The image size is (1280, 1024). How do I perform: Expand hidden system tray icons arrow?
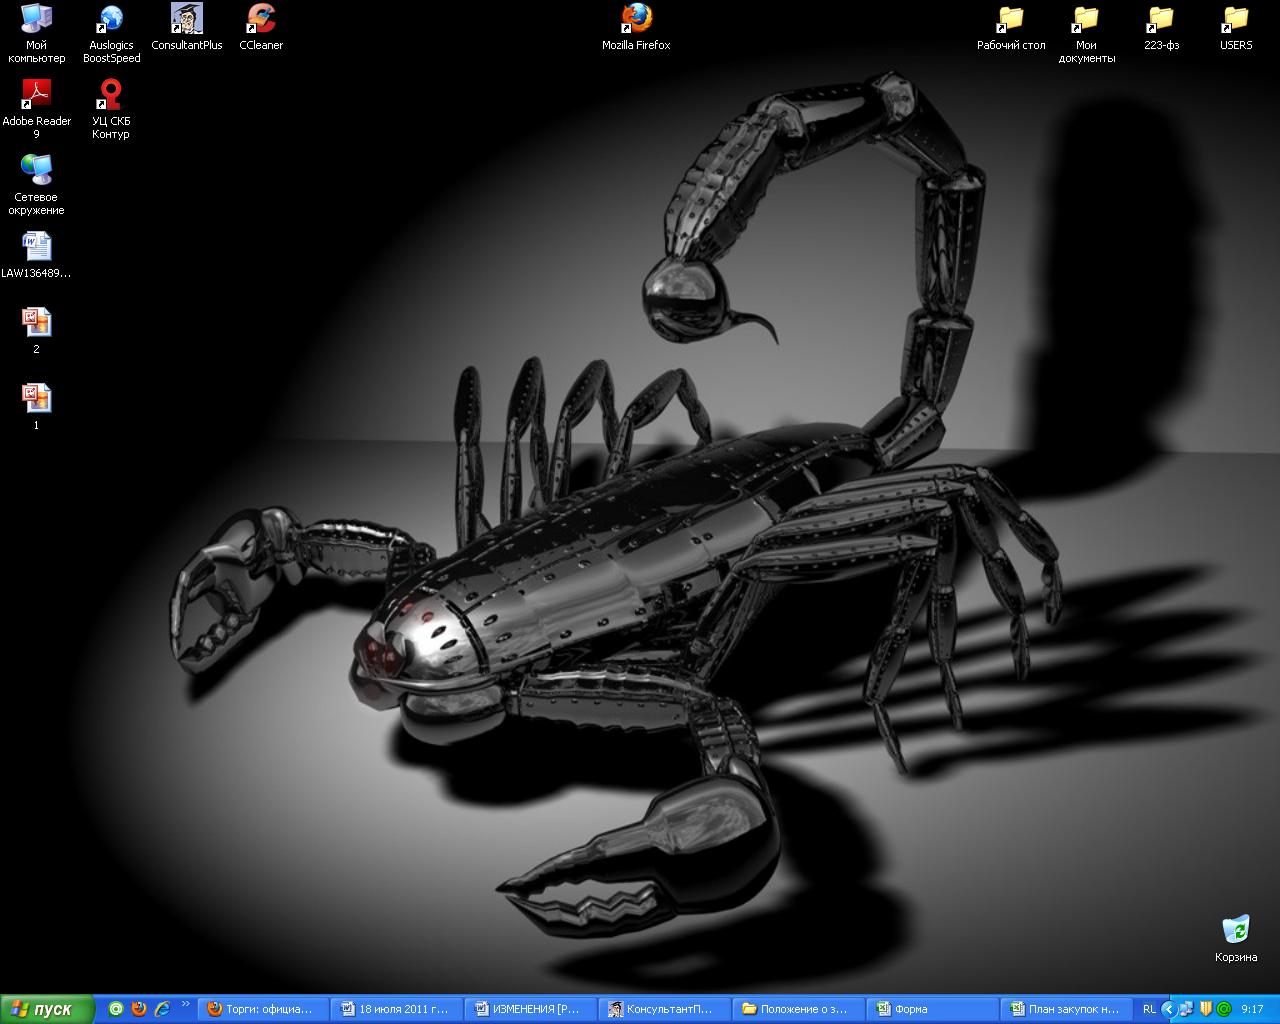click(1168, 1009)
